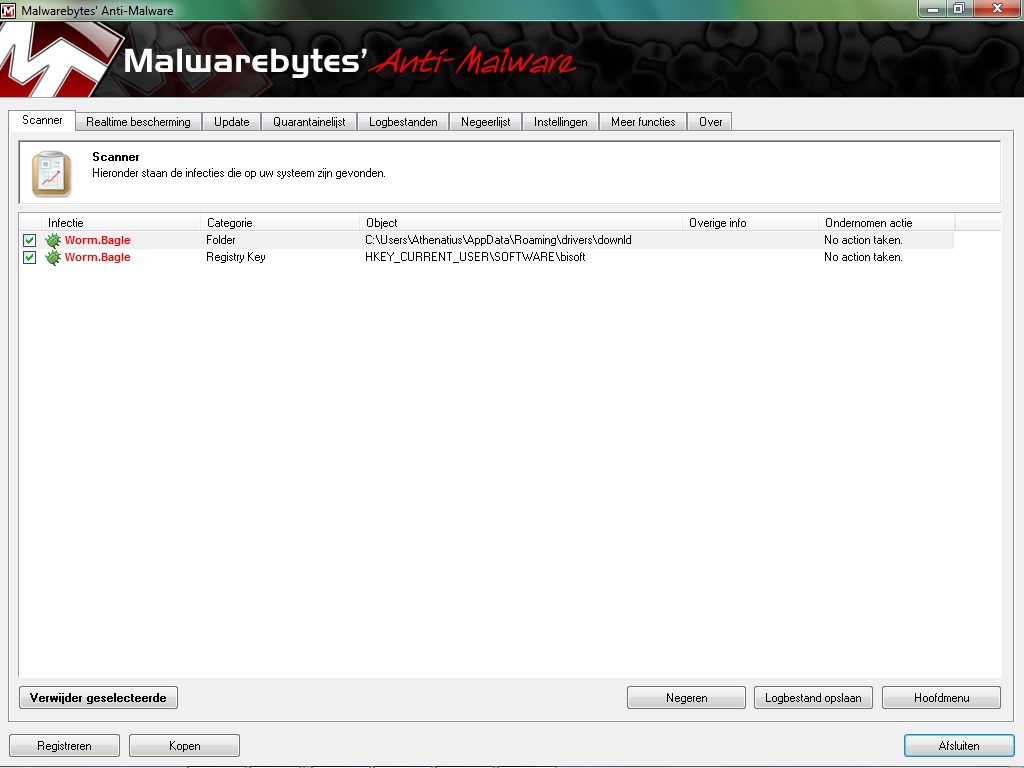The width and height of the screenshot is (1024, 768).
Task: Select the Worm.Bagle name in the Folder row
Action: pyautogui.click(x=97, y=240)
